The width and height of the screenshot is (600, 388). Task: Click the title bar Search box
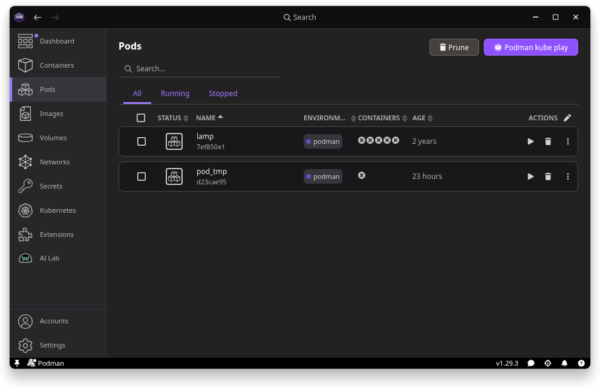(x=300, y=17)
